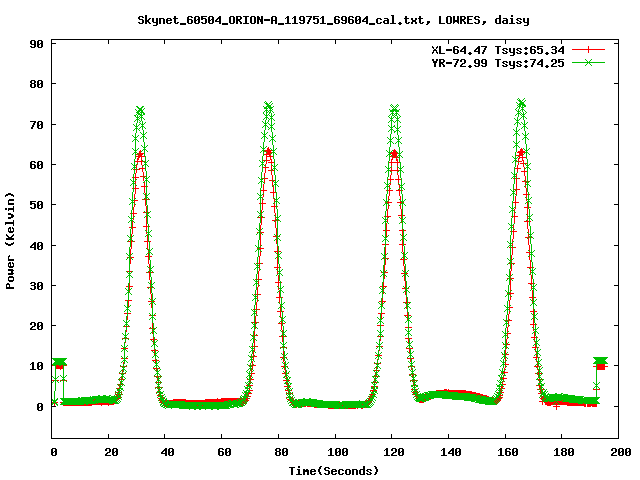Select the legend entry XL-64.47 Tsys:65.34
Screen dimensions: 640x480
[498, 50]
